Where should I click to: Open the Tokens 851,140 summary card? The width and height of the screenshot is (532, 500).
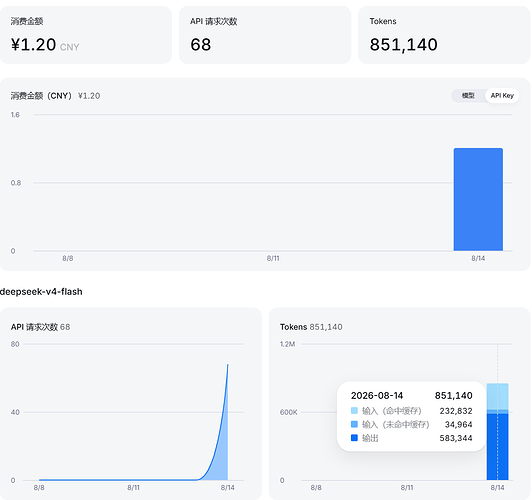tap(444, 35)
